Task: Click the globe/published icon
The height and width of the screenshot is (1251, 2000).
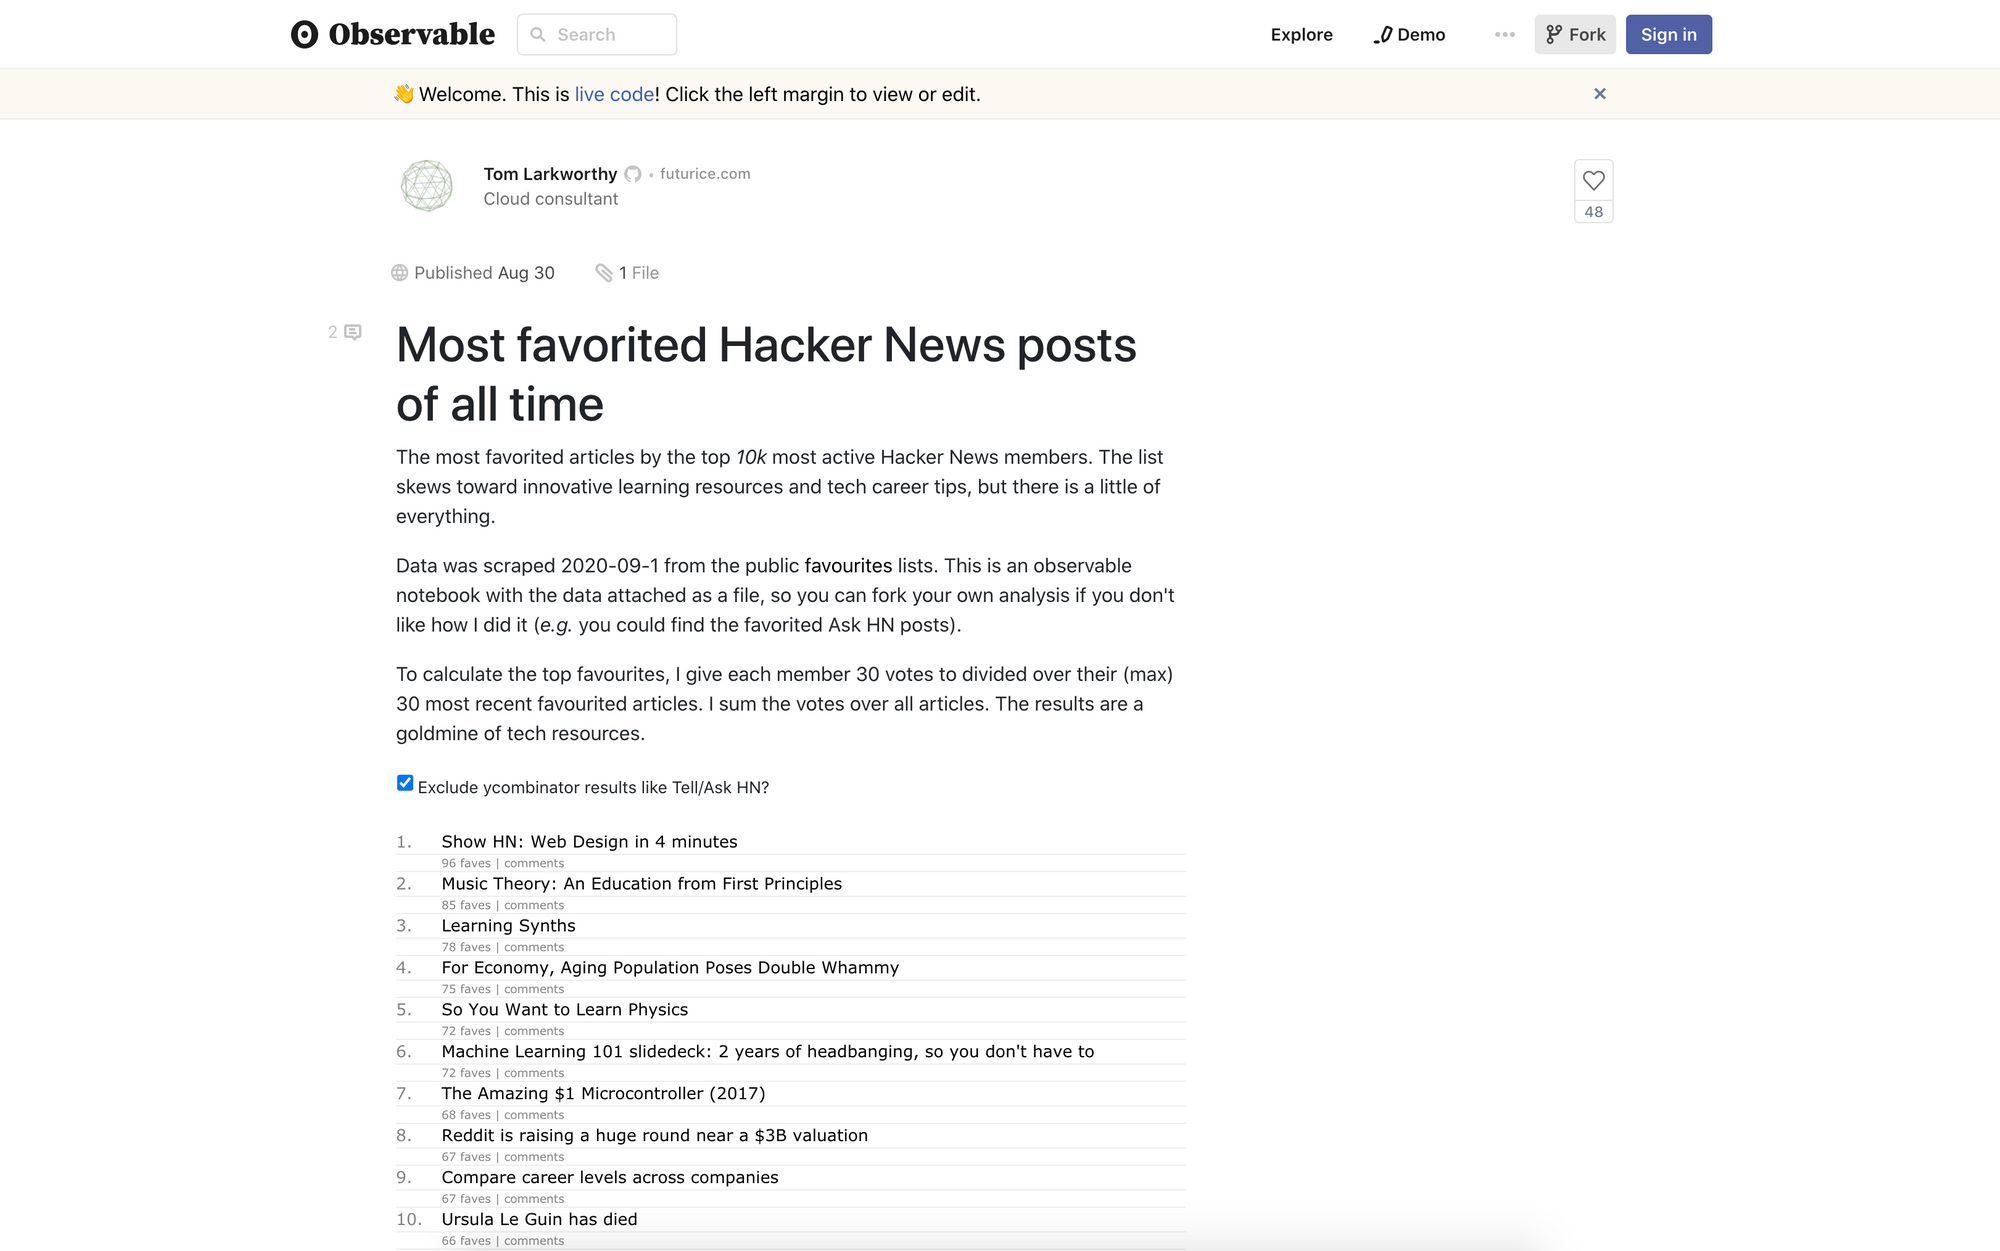Action: pyautogui.click(x=399, y=272)
